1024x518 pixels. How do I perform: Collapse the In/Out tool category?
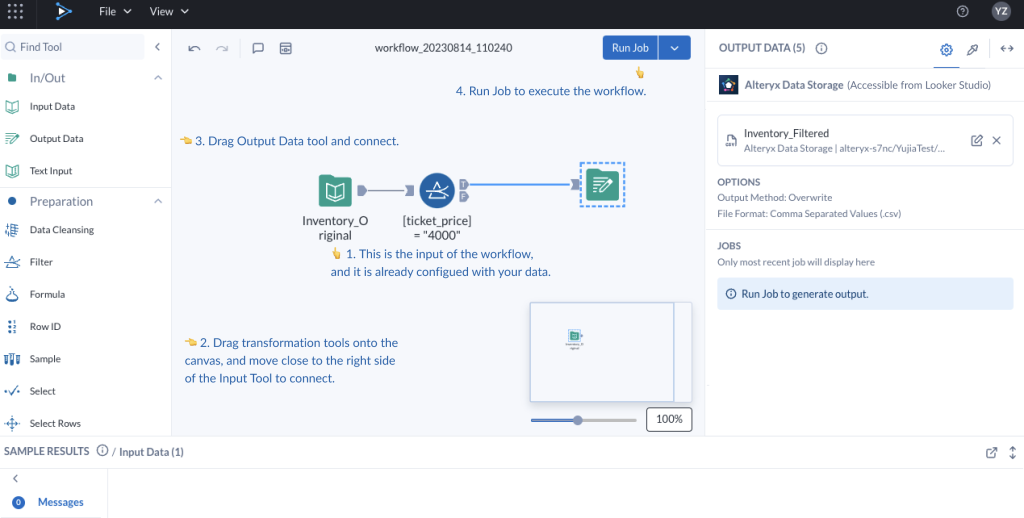(157, 78)
